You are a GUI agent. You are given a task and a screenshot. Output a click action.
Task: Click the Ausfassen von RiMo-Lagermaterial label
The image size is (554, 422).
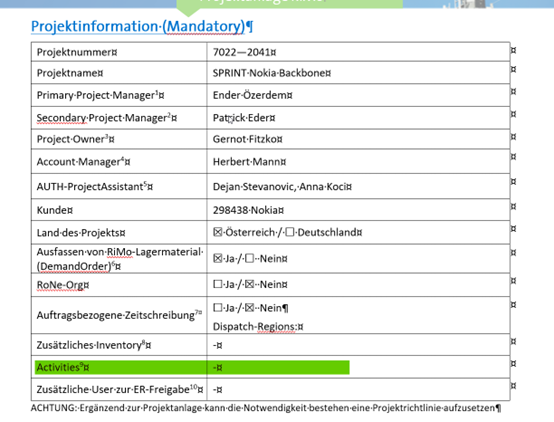(x=120, y=259)
